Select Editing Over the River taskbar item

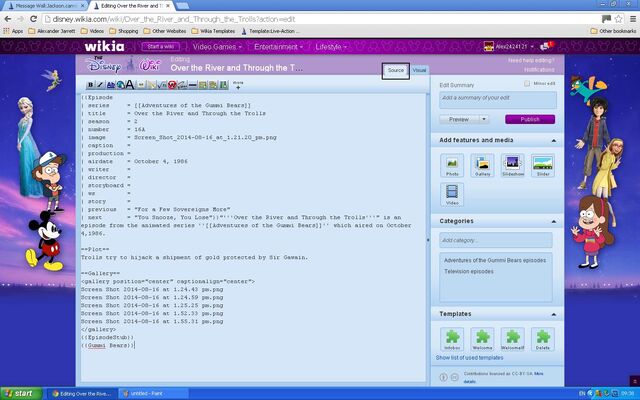tap(82, 394)
